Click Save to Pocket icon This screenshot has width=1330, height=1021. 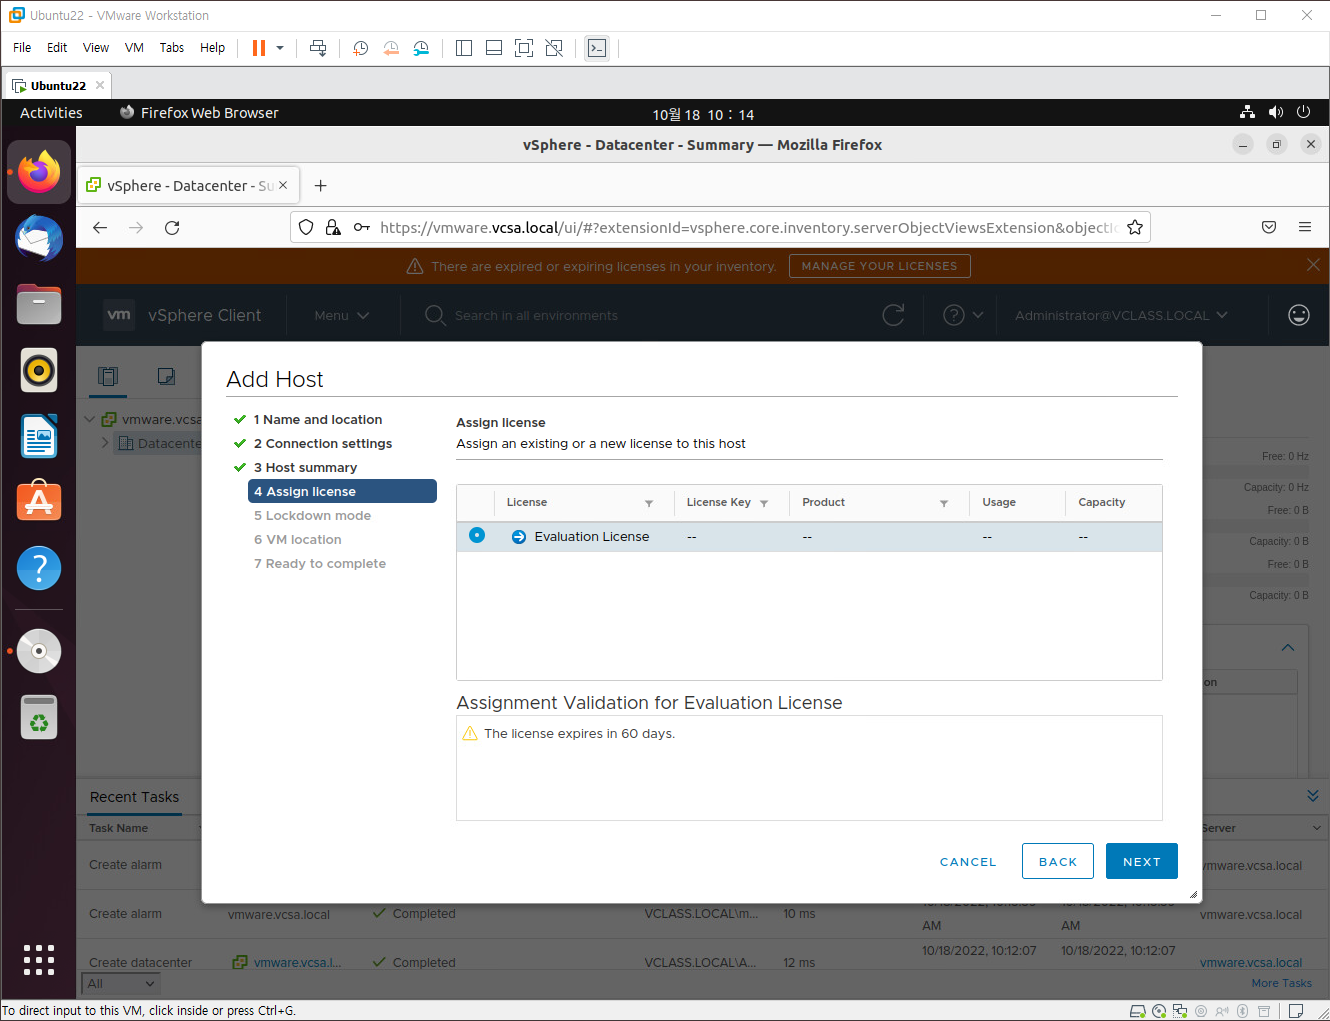1269,227
